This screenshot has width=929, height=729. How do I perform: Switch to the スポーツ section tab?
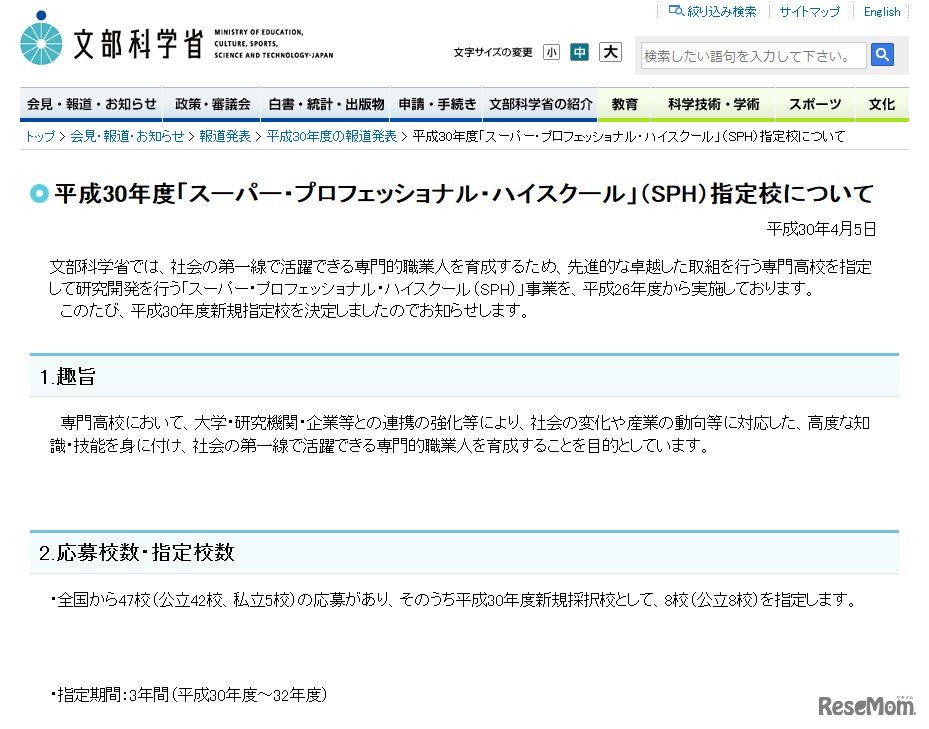coord(814,103)
